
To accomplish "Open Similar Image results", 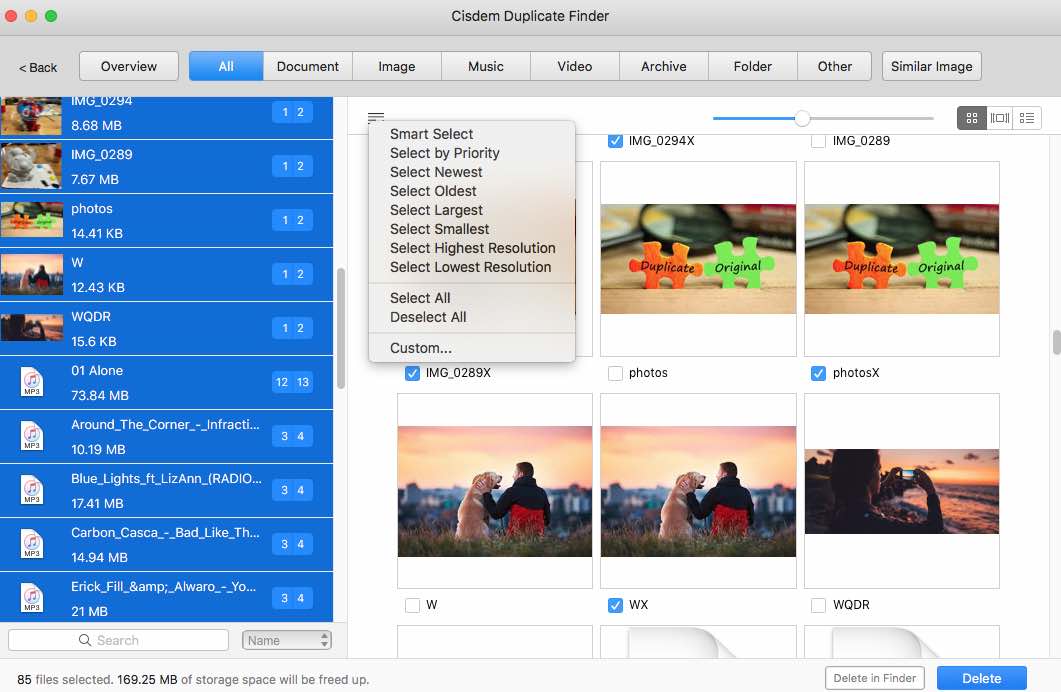I will [x=932, y=66].
